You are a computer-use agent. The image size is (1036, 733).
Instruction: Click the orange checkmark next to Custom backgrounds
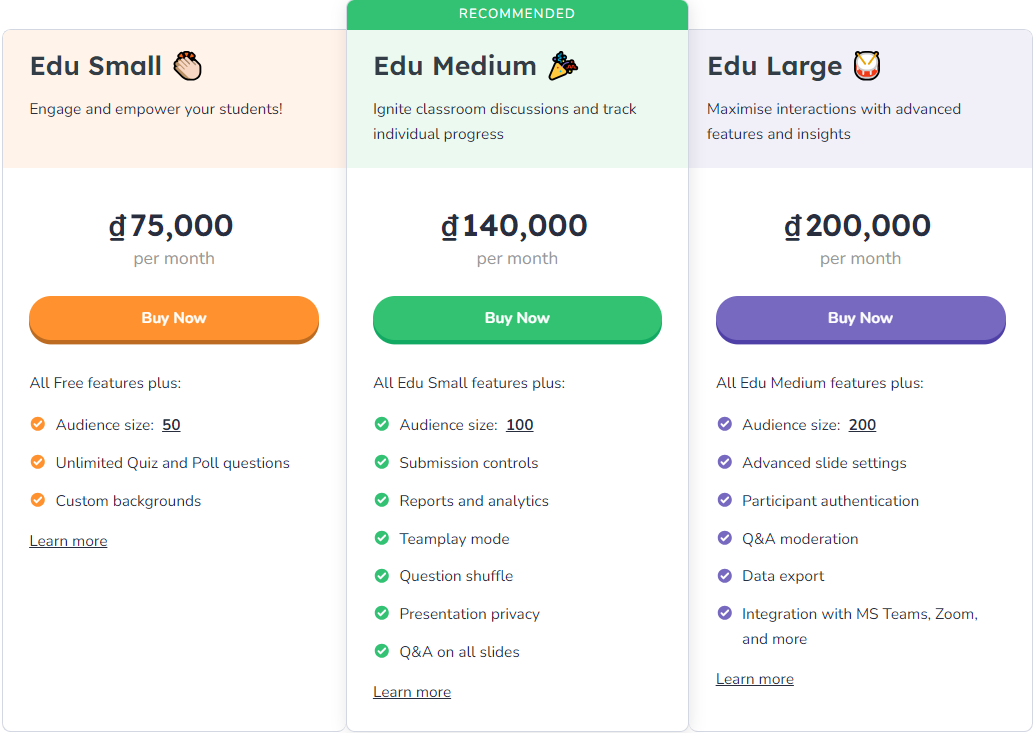tap(38, 500)
